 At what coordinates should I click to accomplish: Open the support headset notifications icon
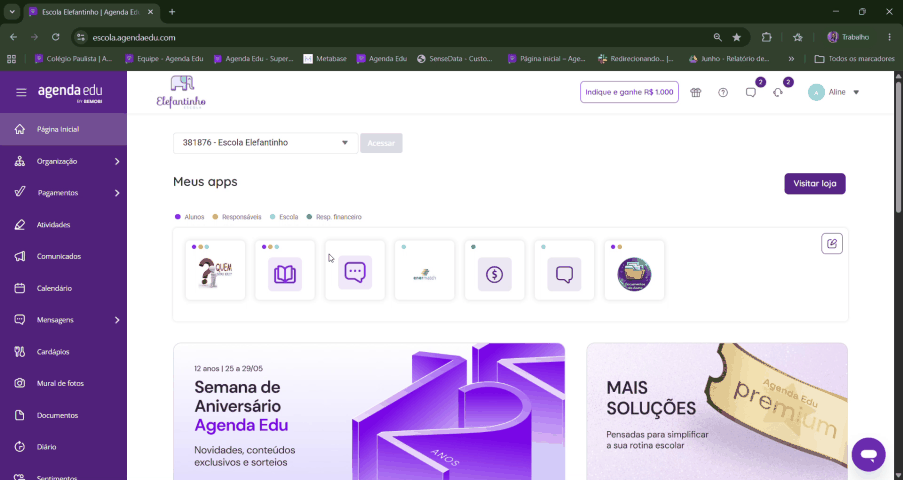[778, 92]
